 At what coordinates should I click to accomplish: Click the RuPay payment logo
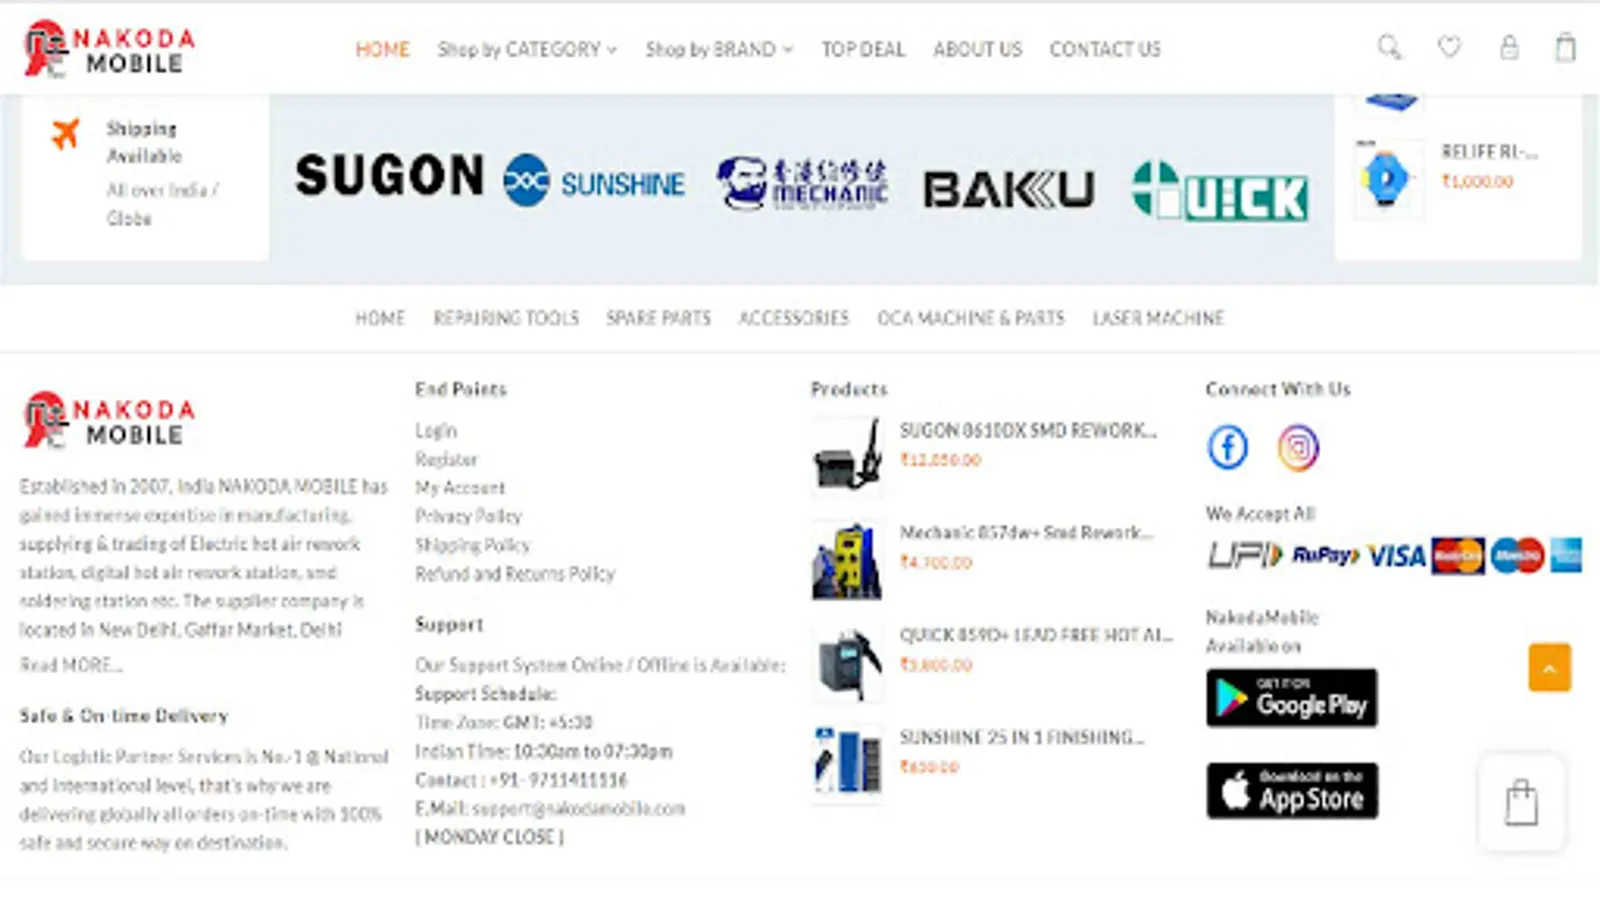click(1325, 555)
